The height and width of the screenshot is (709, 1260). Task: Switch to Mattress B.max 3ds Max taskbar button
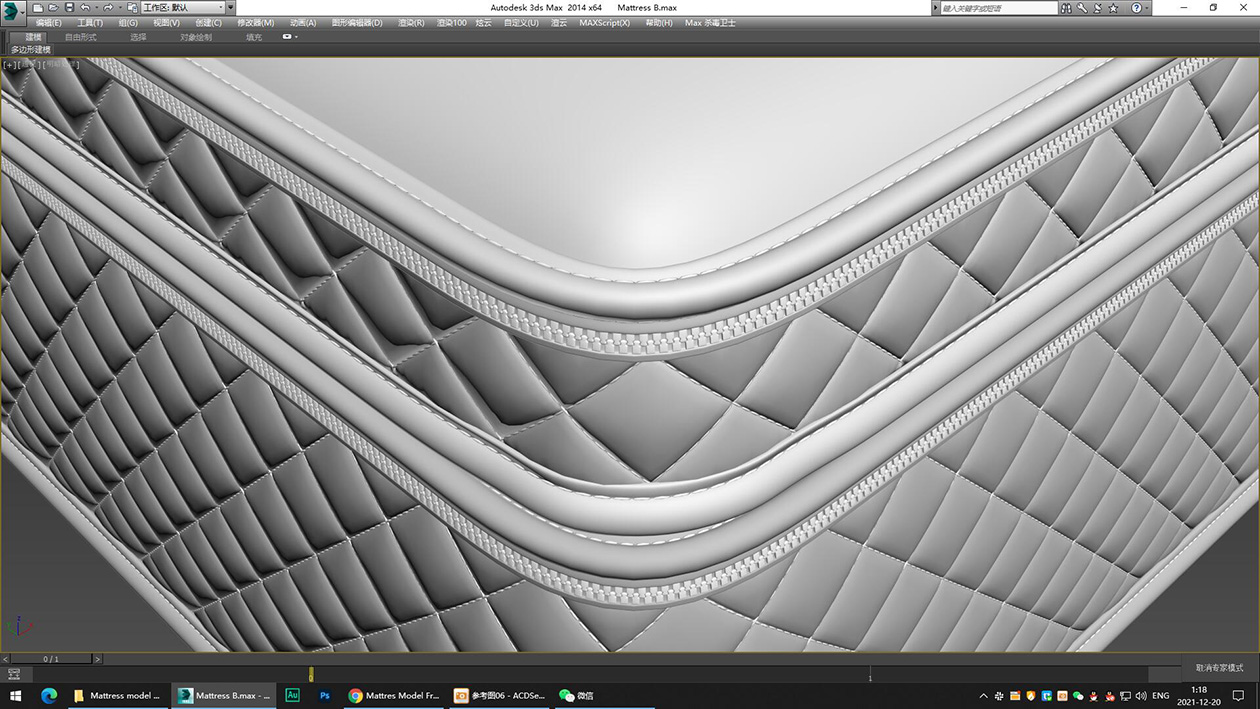point(224,695)
